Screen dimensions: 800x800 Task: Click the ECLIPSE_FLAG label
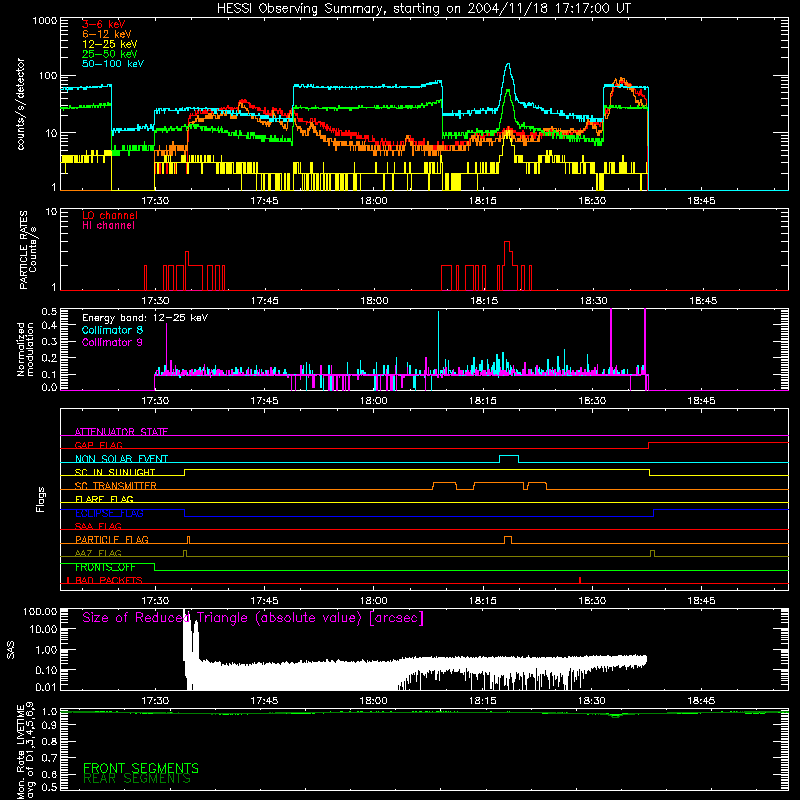(109, 513)
